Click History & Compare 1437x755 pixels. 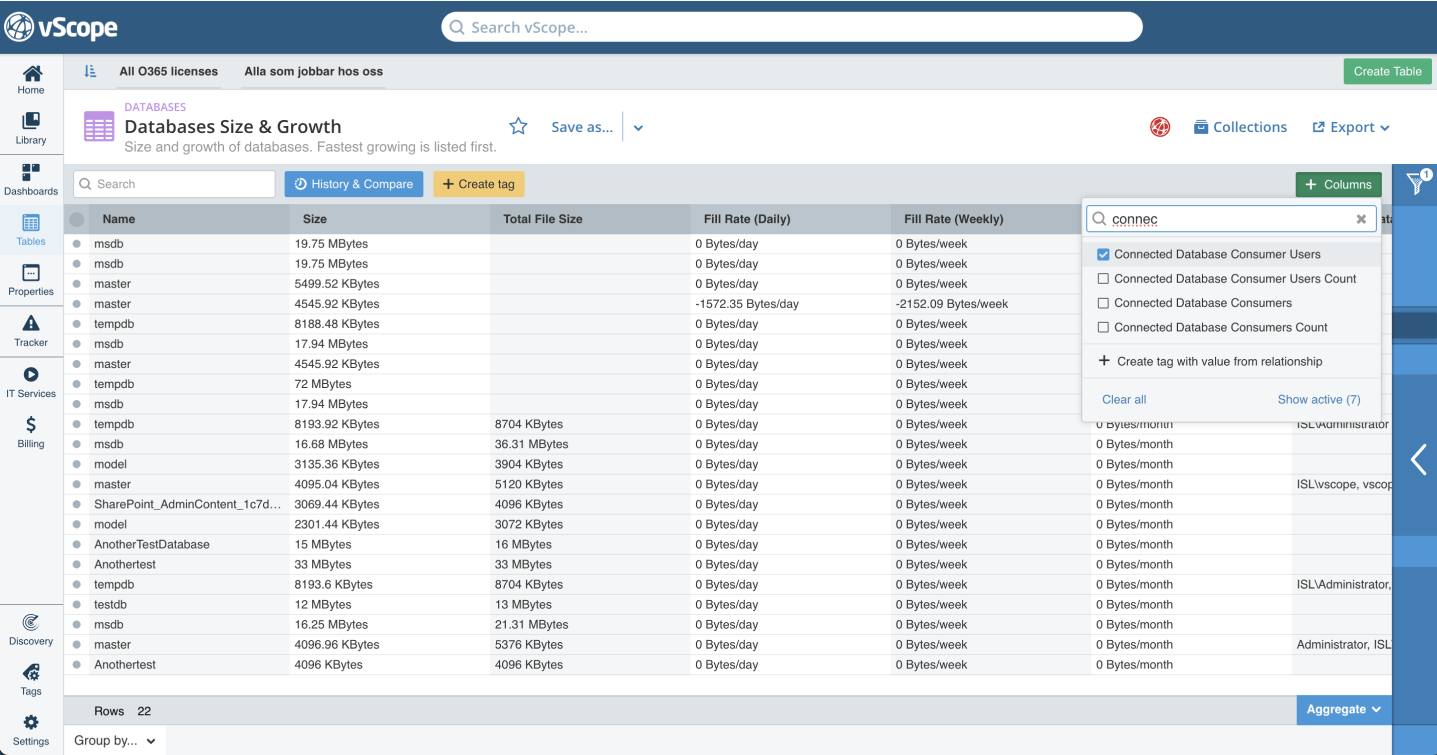point(354,184)
